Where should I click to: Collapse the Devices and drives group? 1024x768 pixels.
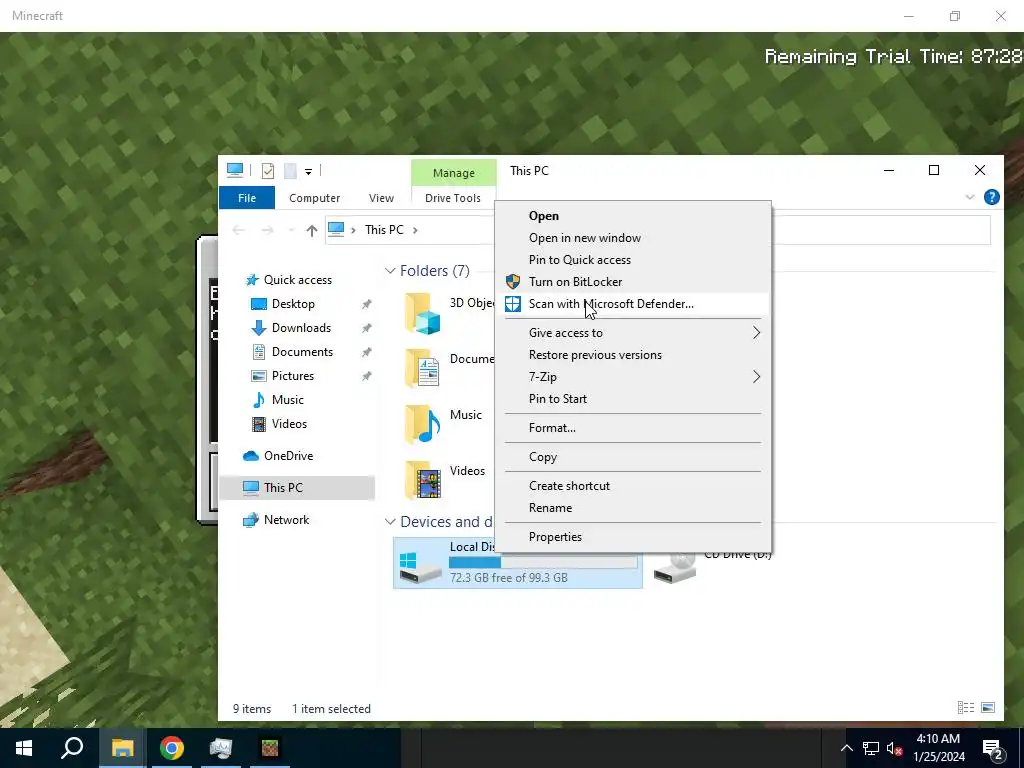(390, 522)
